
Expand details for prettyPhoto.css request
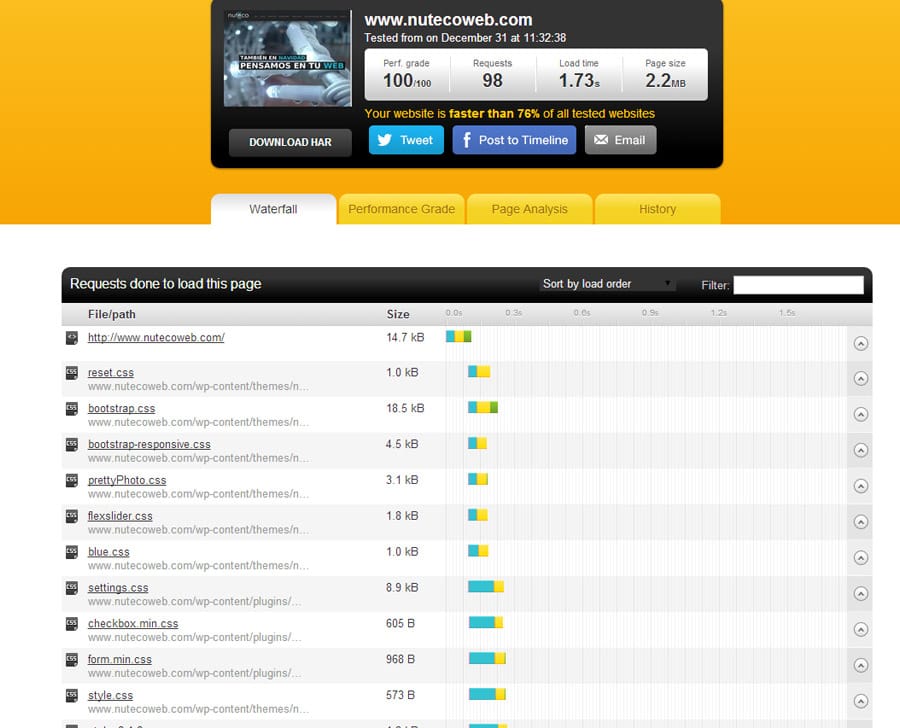click(860, 486)
